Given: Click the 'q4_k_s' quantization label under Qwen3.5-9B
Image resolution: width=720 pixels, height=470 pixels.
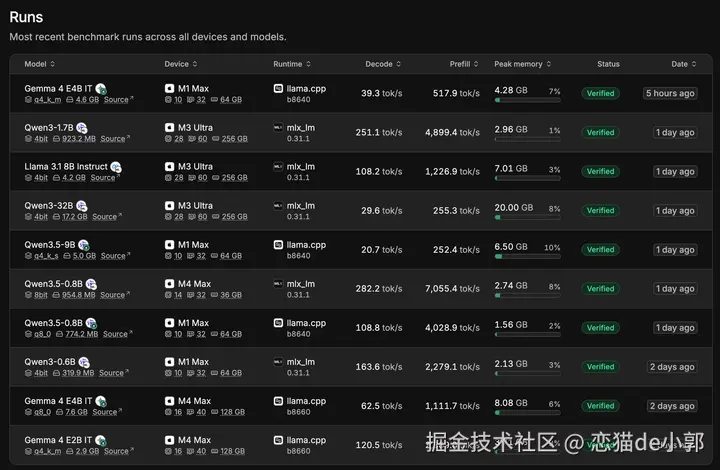Looking at the screenshot, I should [46, 256].
